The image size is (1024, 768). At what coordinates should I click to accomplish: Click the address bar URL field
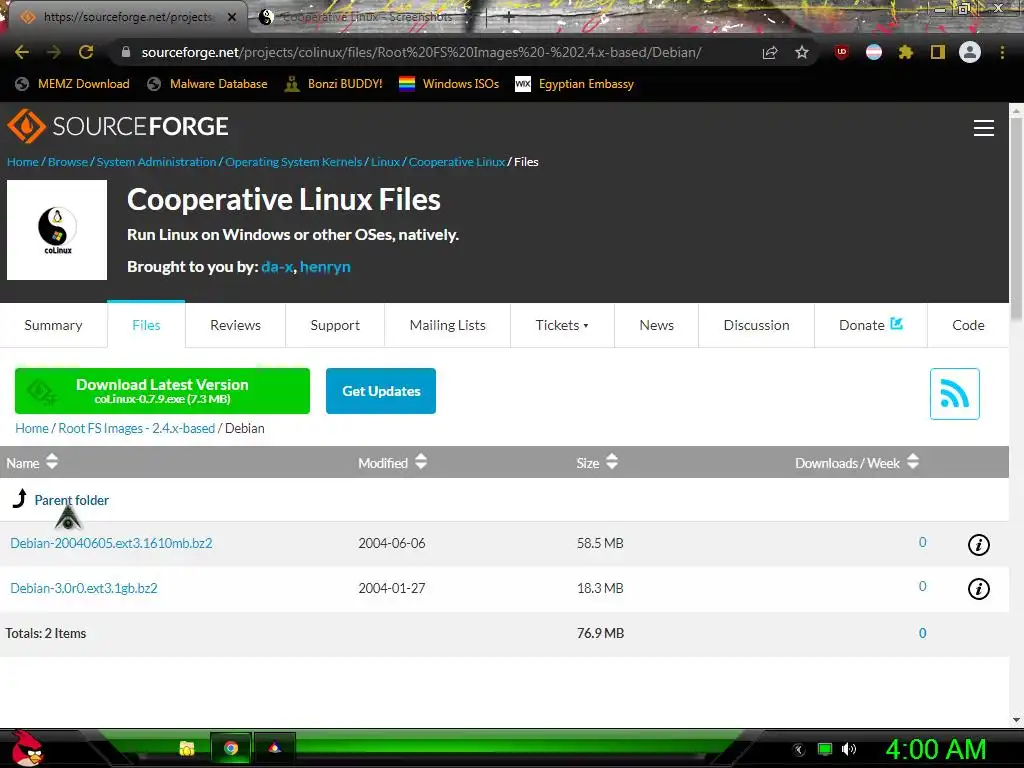tap(421, 52)
